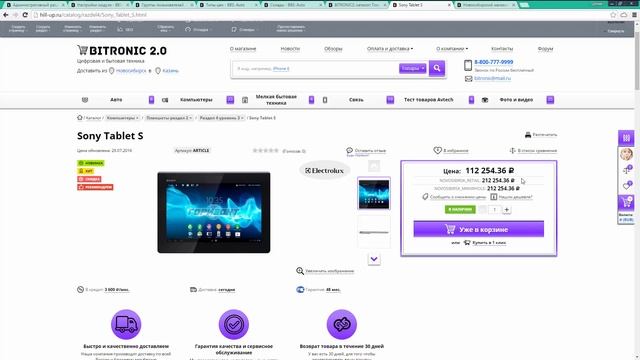
Task: Select the second tablet side-view thumbnail
Action: click(x=374, y=232)
